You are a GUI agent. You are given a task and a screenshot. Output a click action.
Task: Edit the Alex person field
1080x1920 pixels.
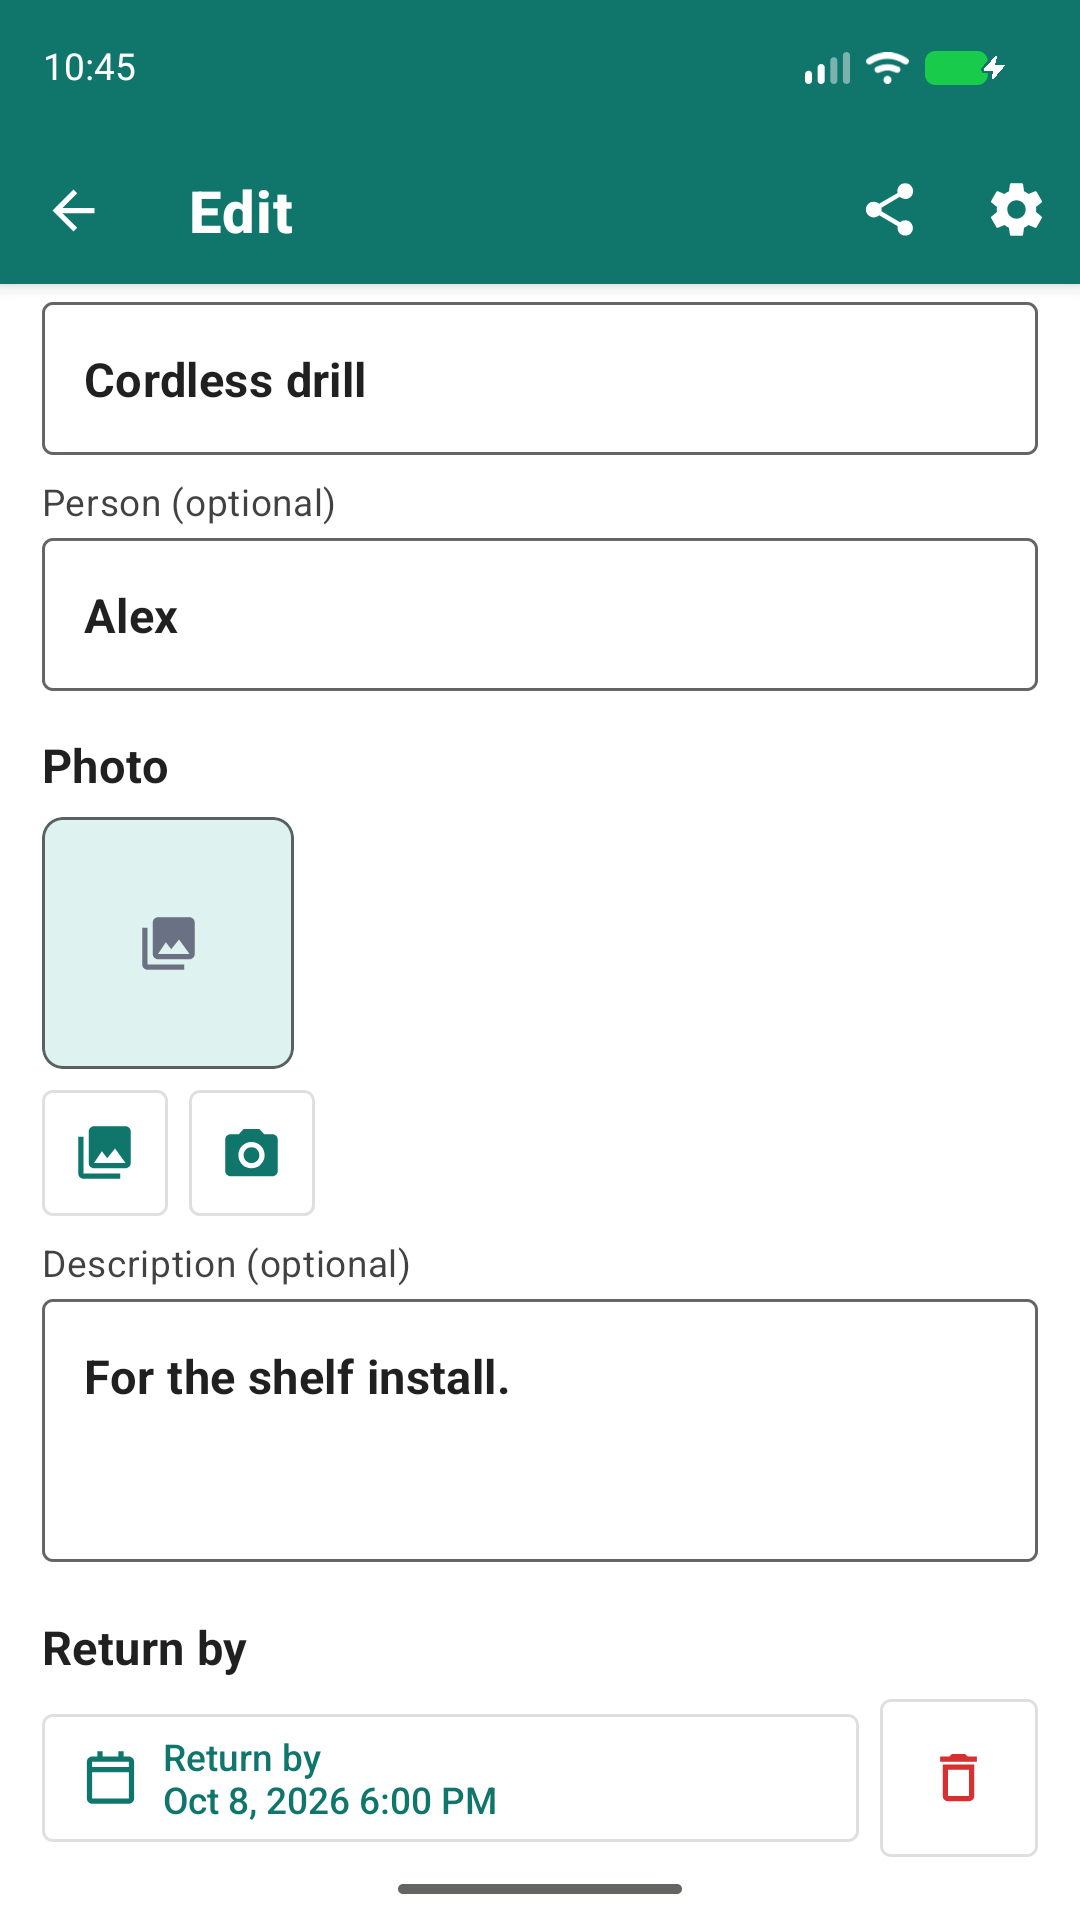pos(540,615)
